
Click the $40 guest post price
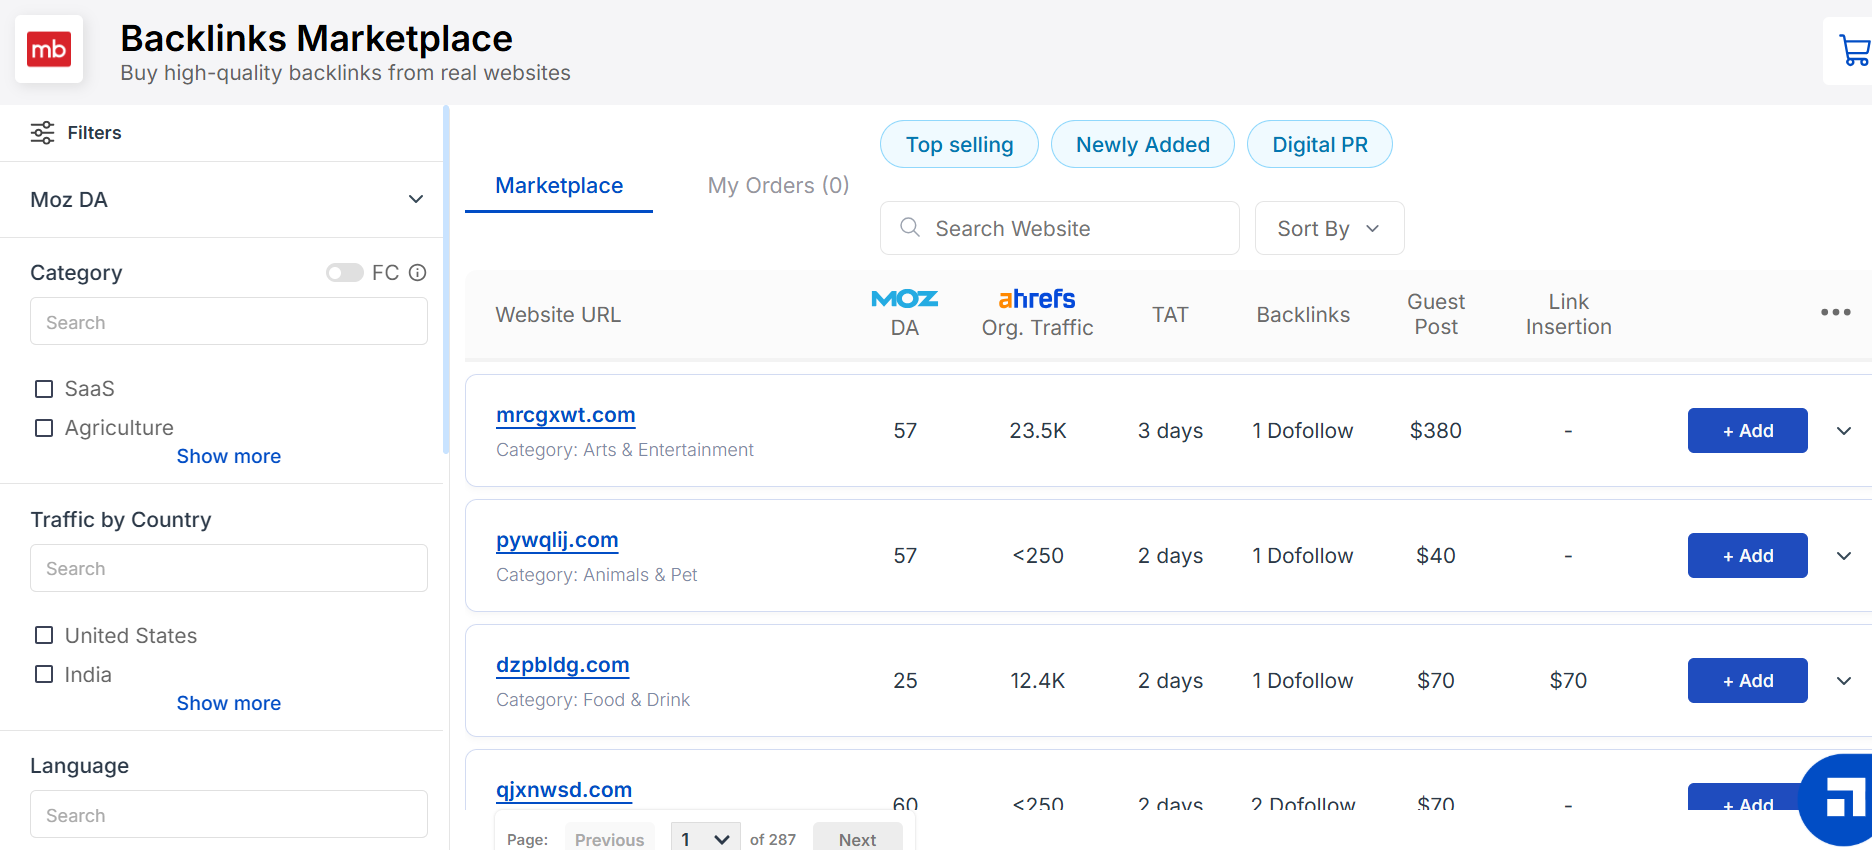click(x=1436, y=556)
